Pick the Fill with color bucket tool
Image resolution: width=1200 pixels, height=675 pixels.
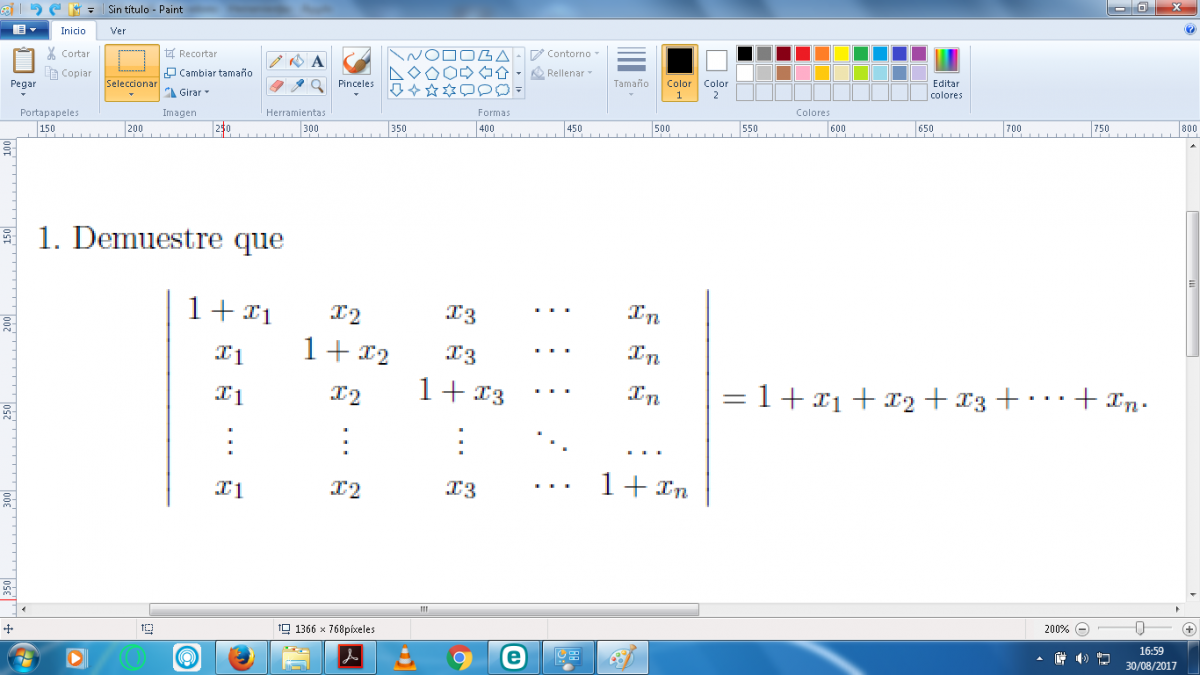click(x=296, y=61)
